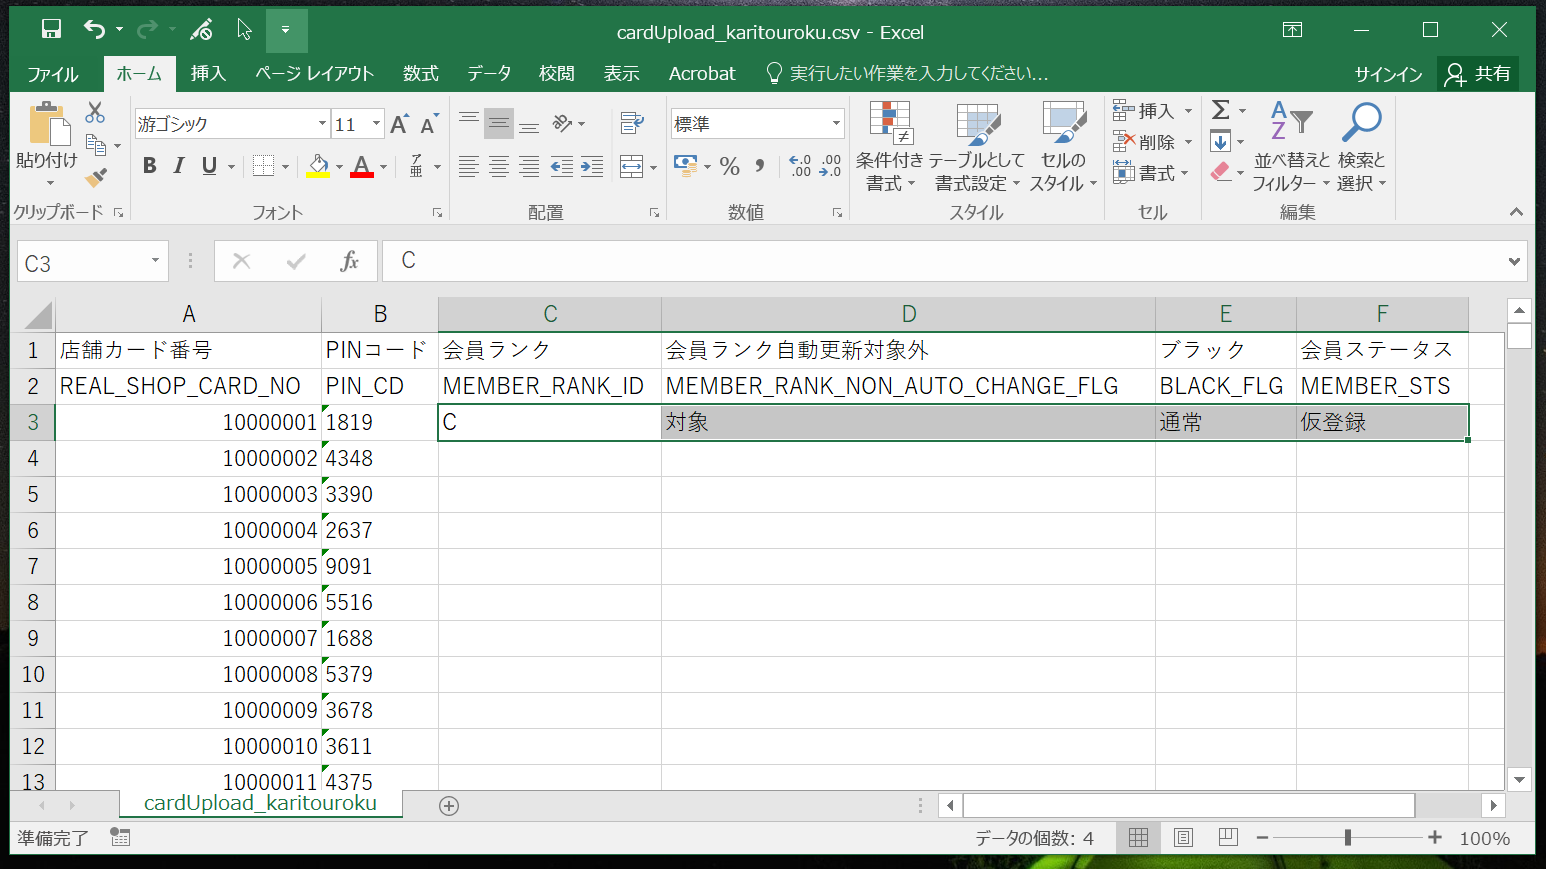Click the Cut scissors icon
Screen dimensions: 1546x869
pos(95,112)
